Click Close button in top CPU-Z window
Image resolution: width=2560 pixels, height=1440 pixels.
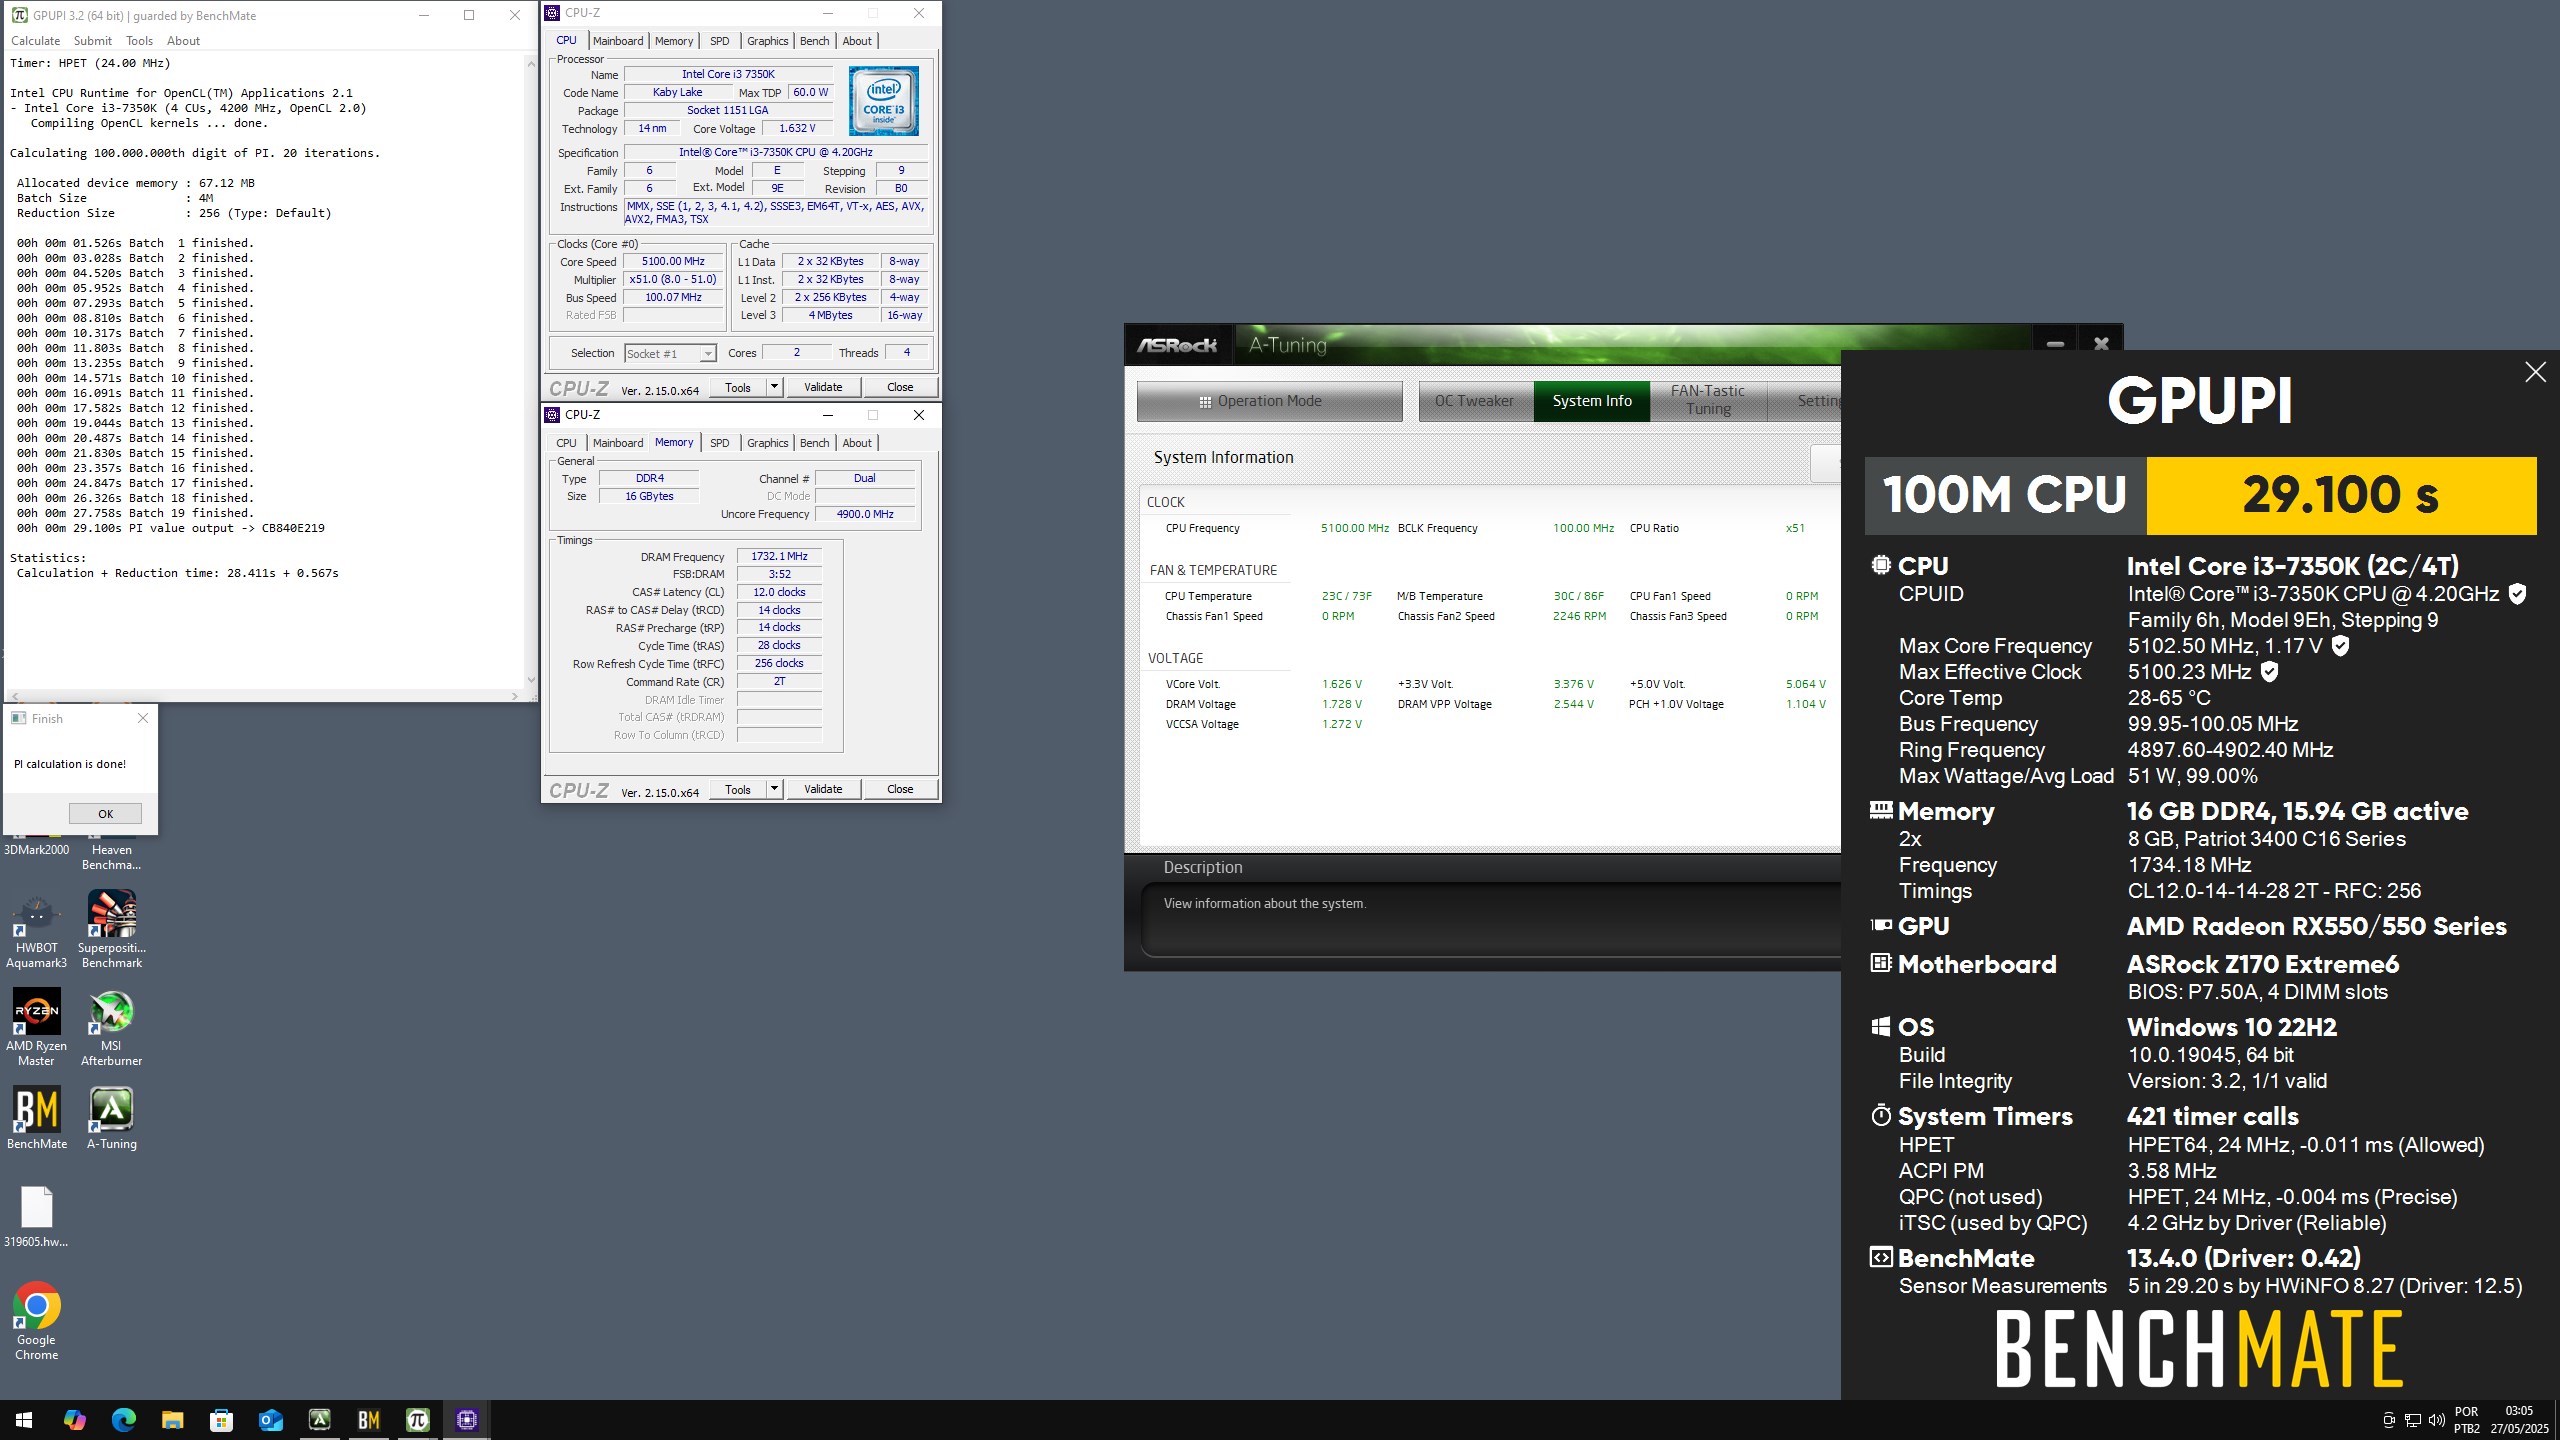click(x=900, y=387)
